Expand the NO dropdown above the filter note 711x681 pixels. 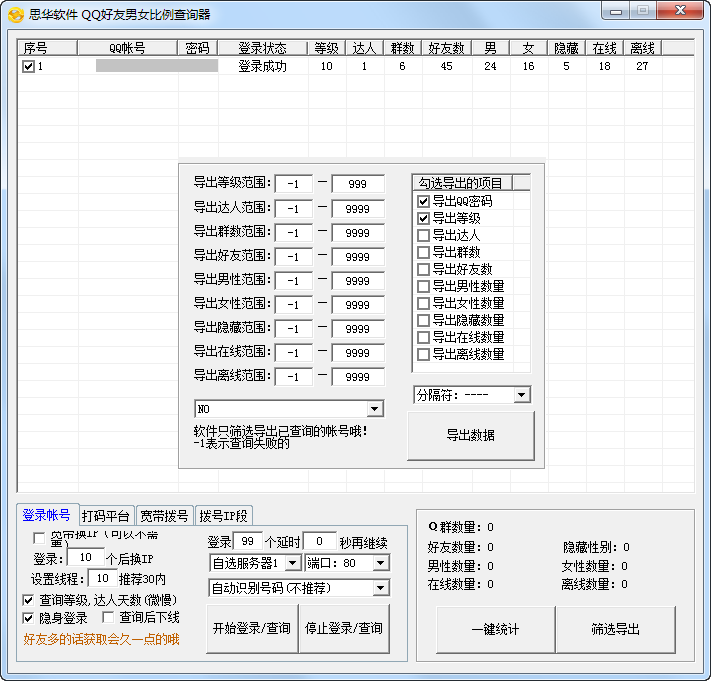(x=374, y=409)
